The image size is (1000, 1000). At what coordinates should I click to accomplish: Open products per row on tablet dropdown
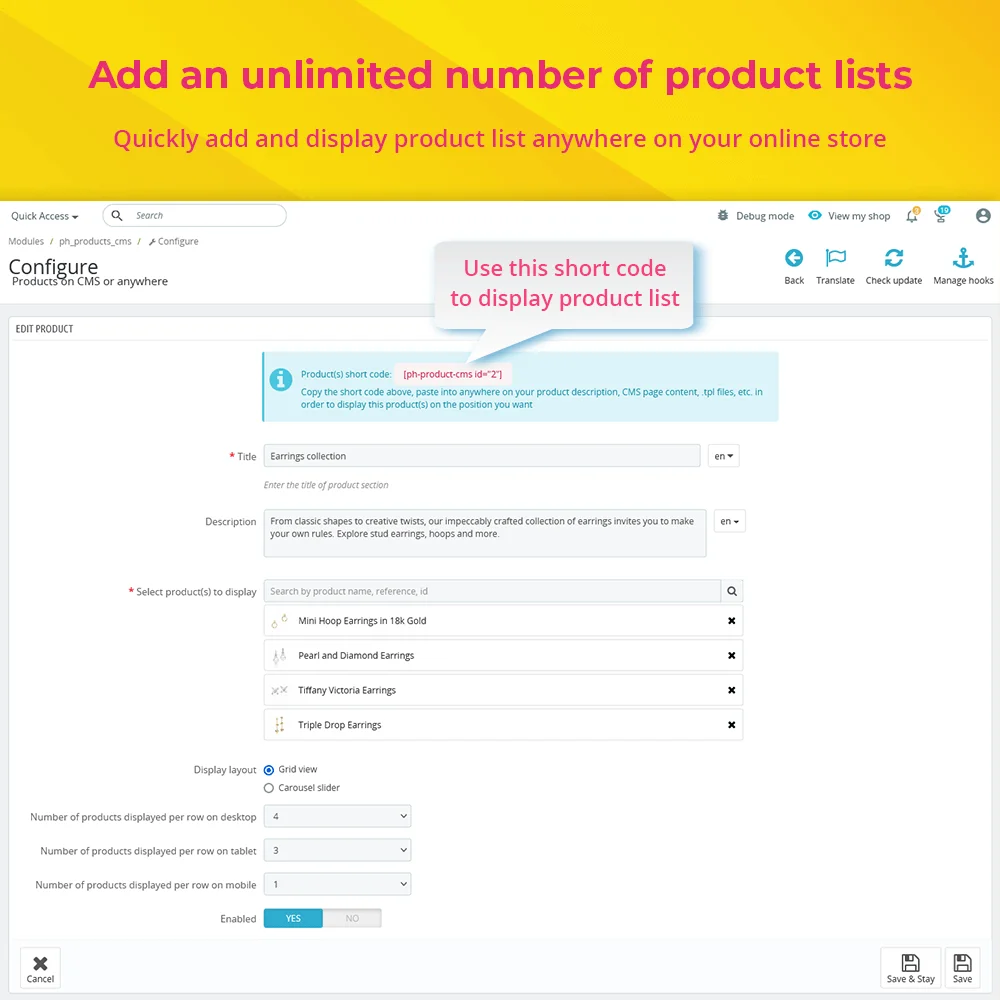coord(337,851)
